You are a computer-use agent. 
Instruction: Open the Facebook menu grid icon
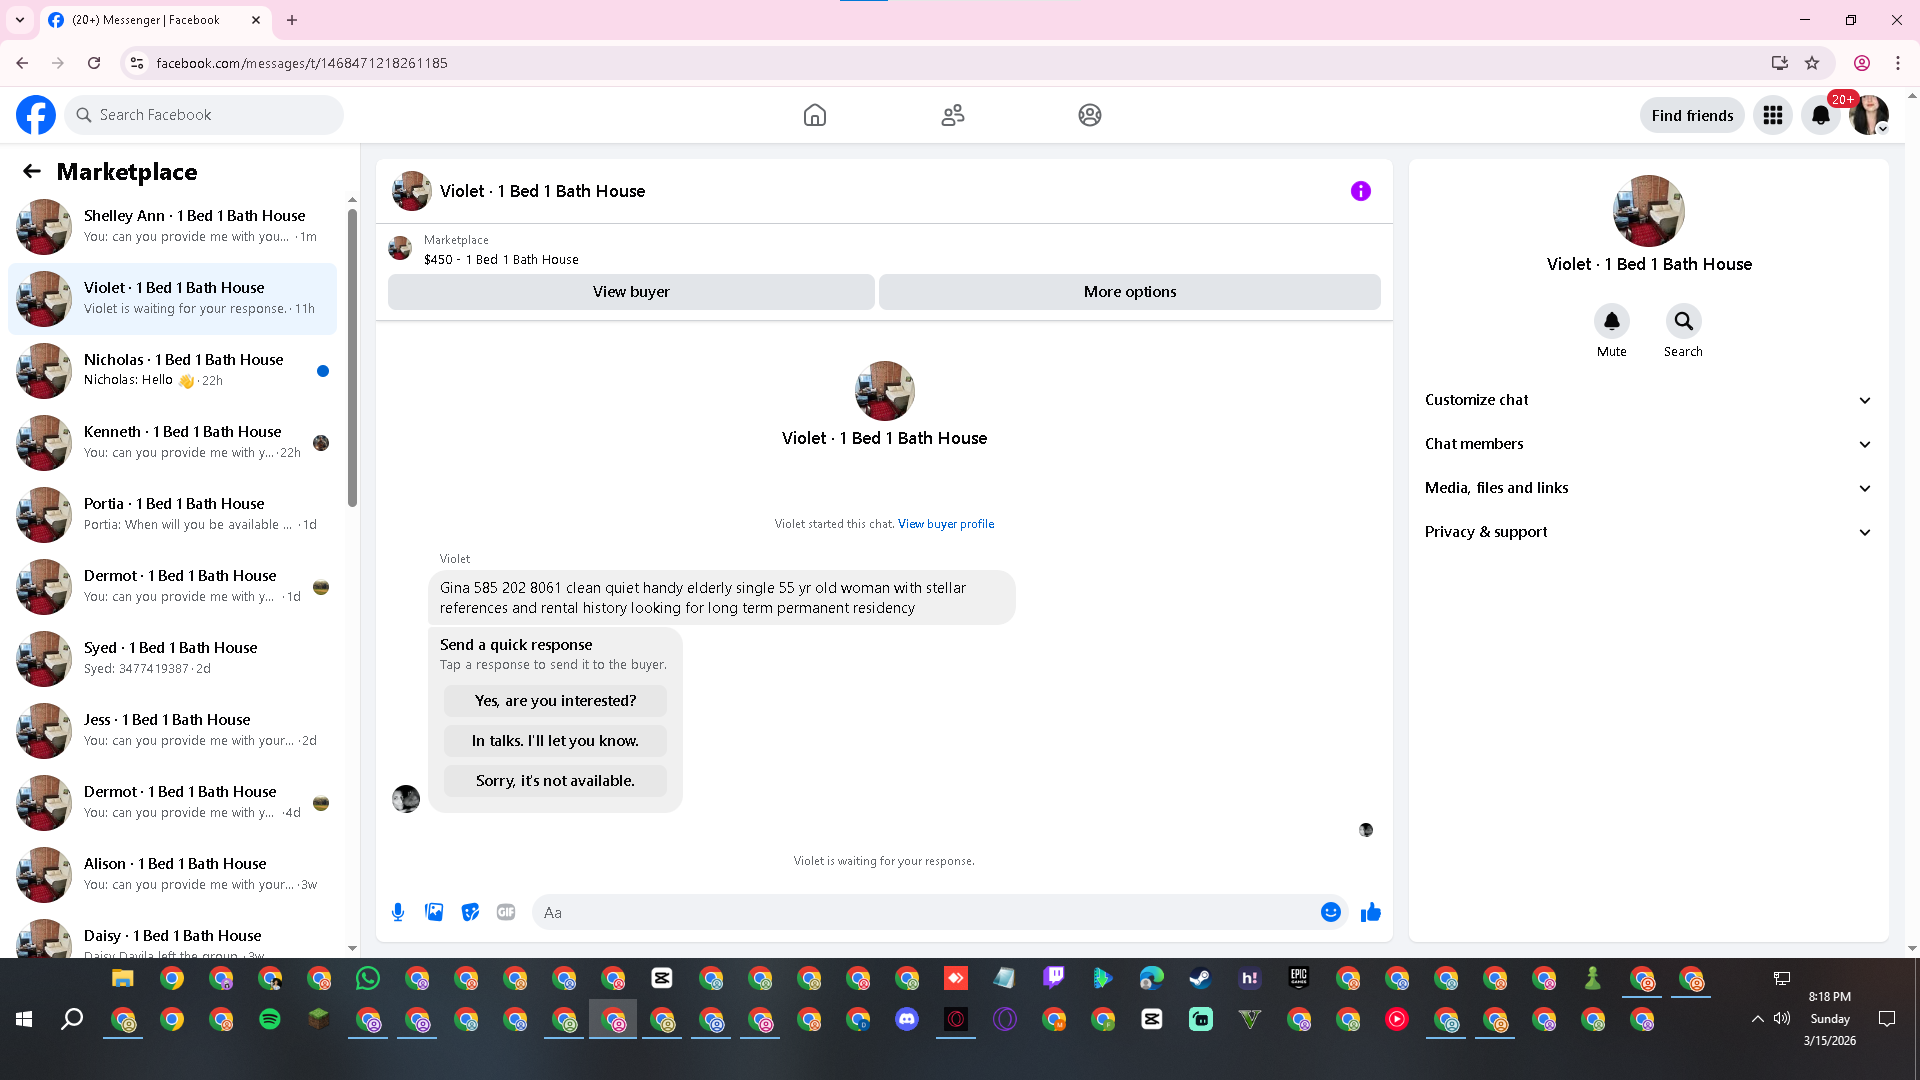coord(1773,115)
